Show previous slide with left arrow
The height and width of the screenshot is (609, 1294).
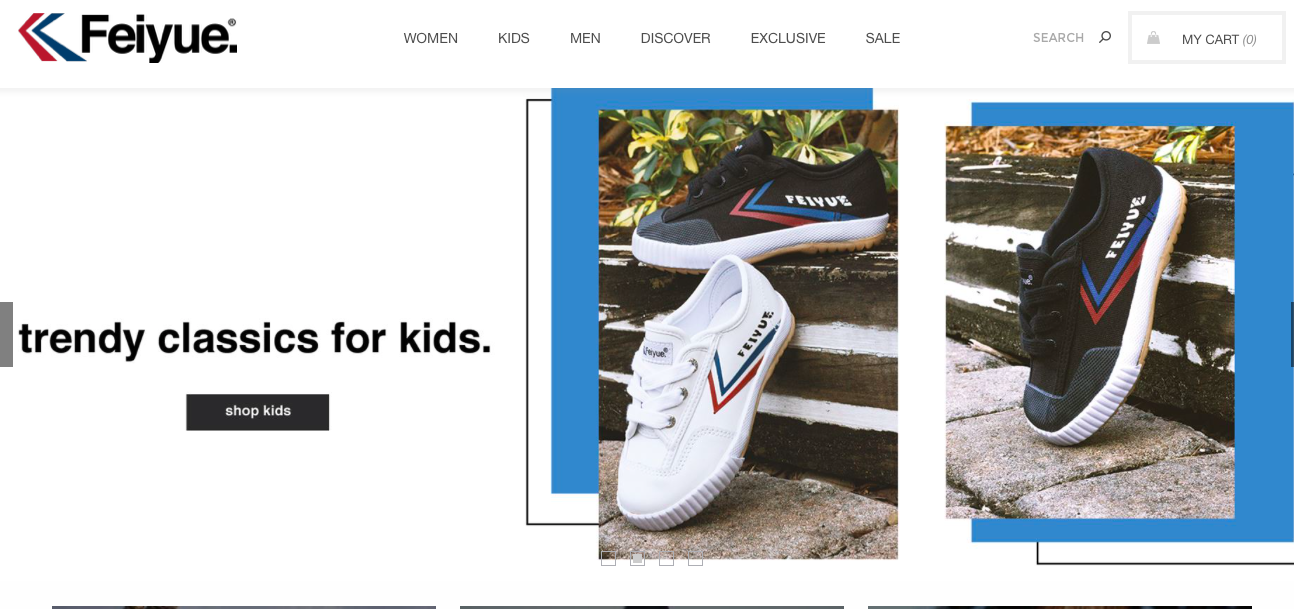[6, 334]
